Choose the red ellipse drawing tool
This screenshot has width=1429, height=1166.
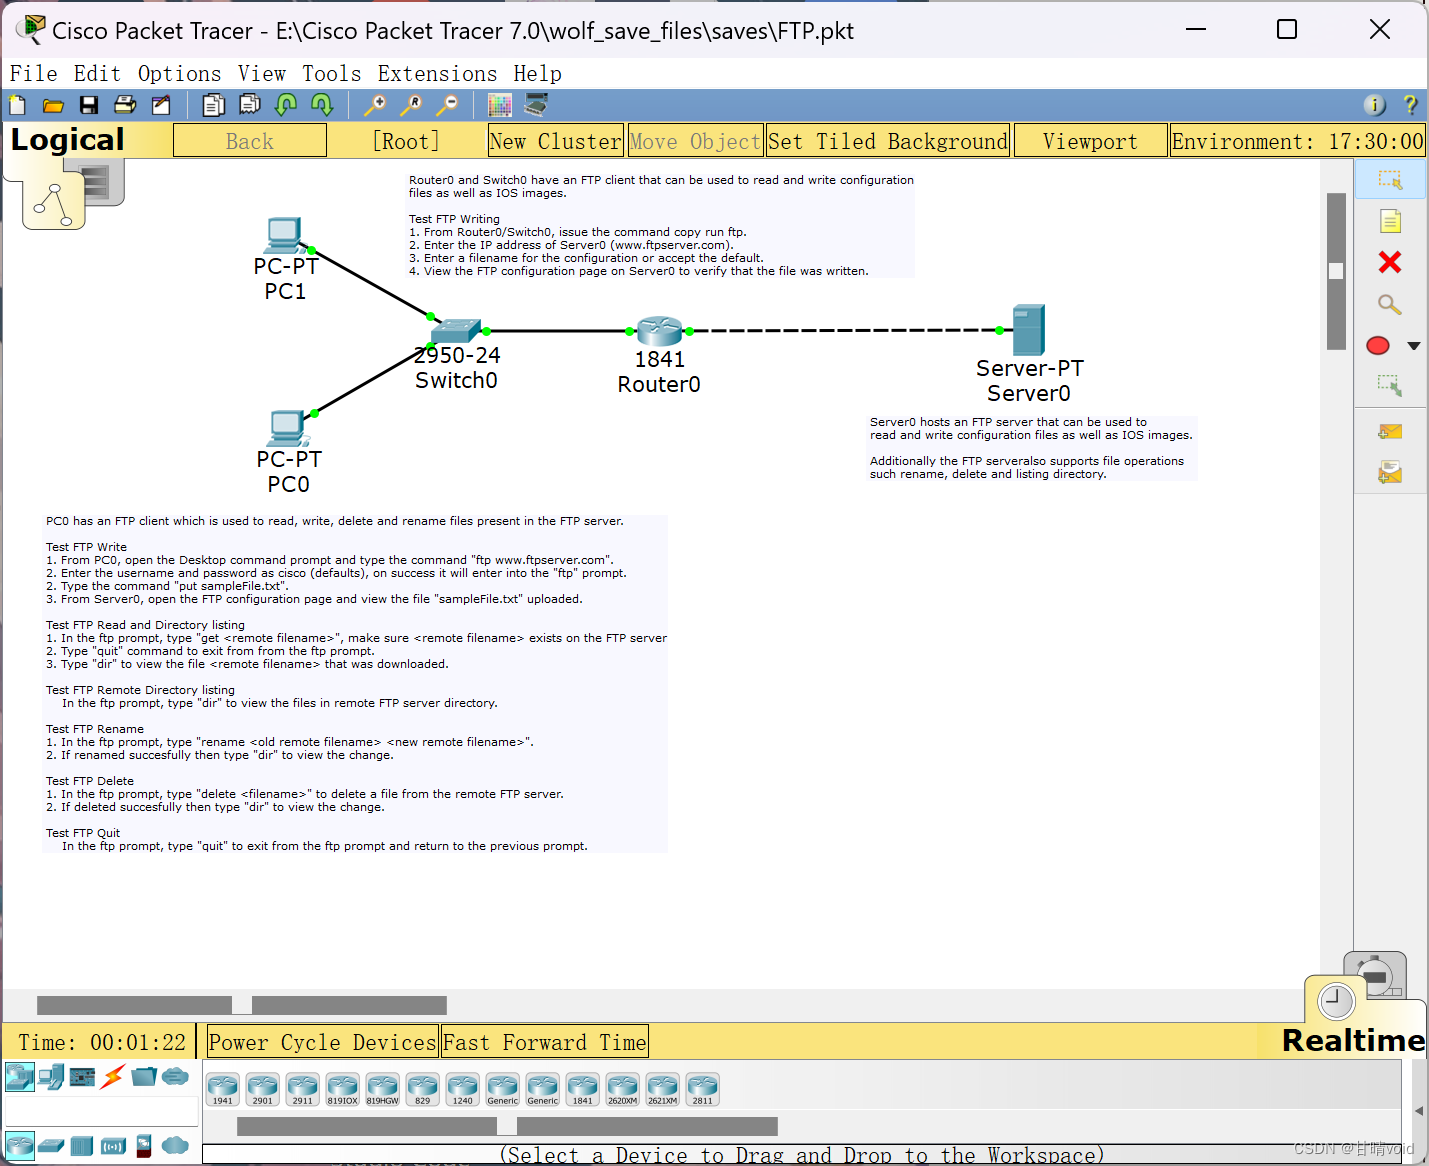(1378, 346)
